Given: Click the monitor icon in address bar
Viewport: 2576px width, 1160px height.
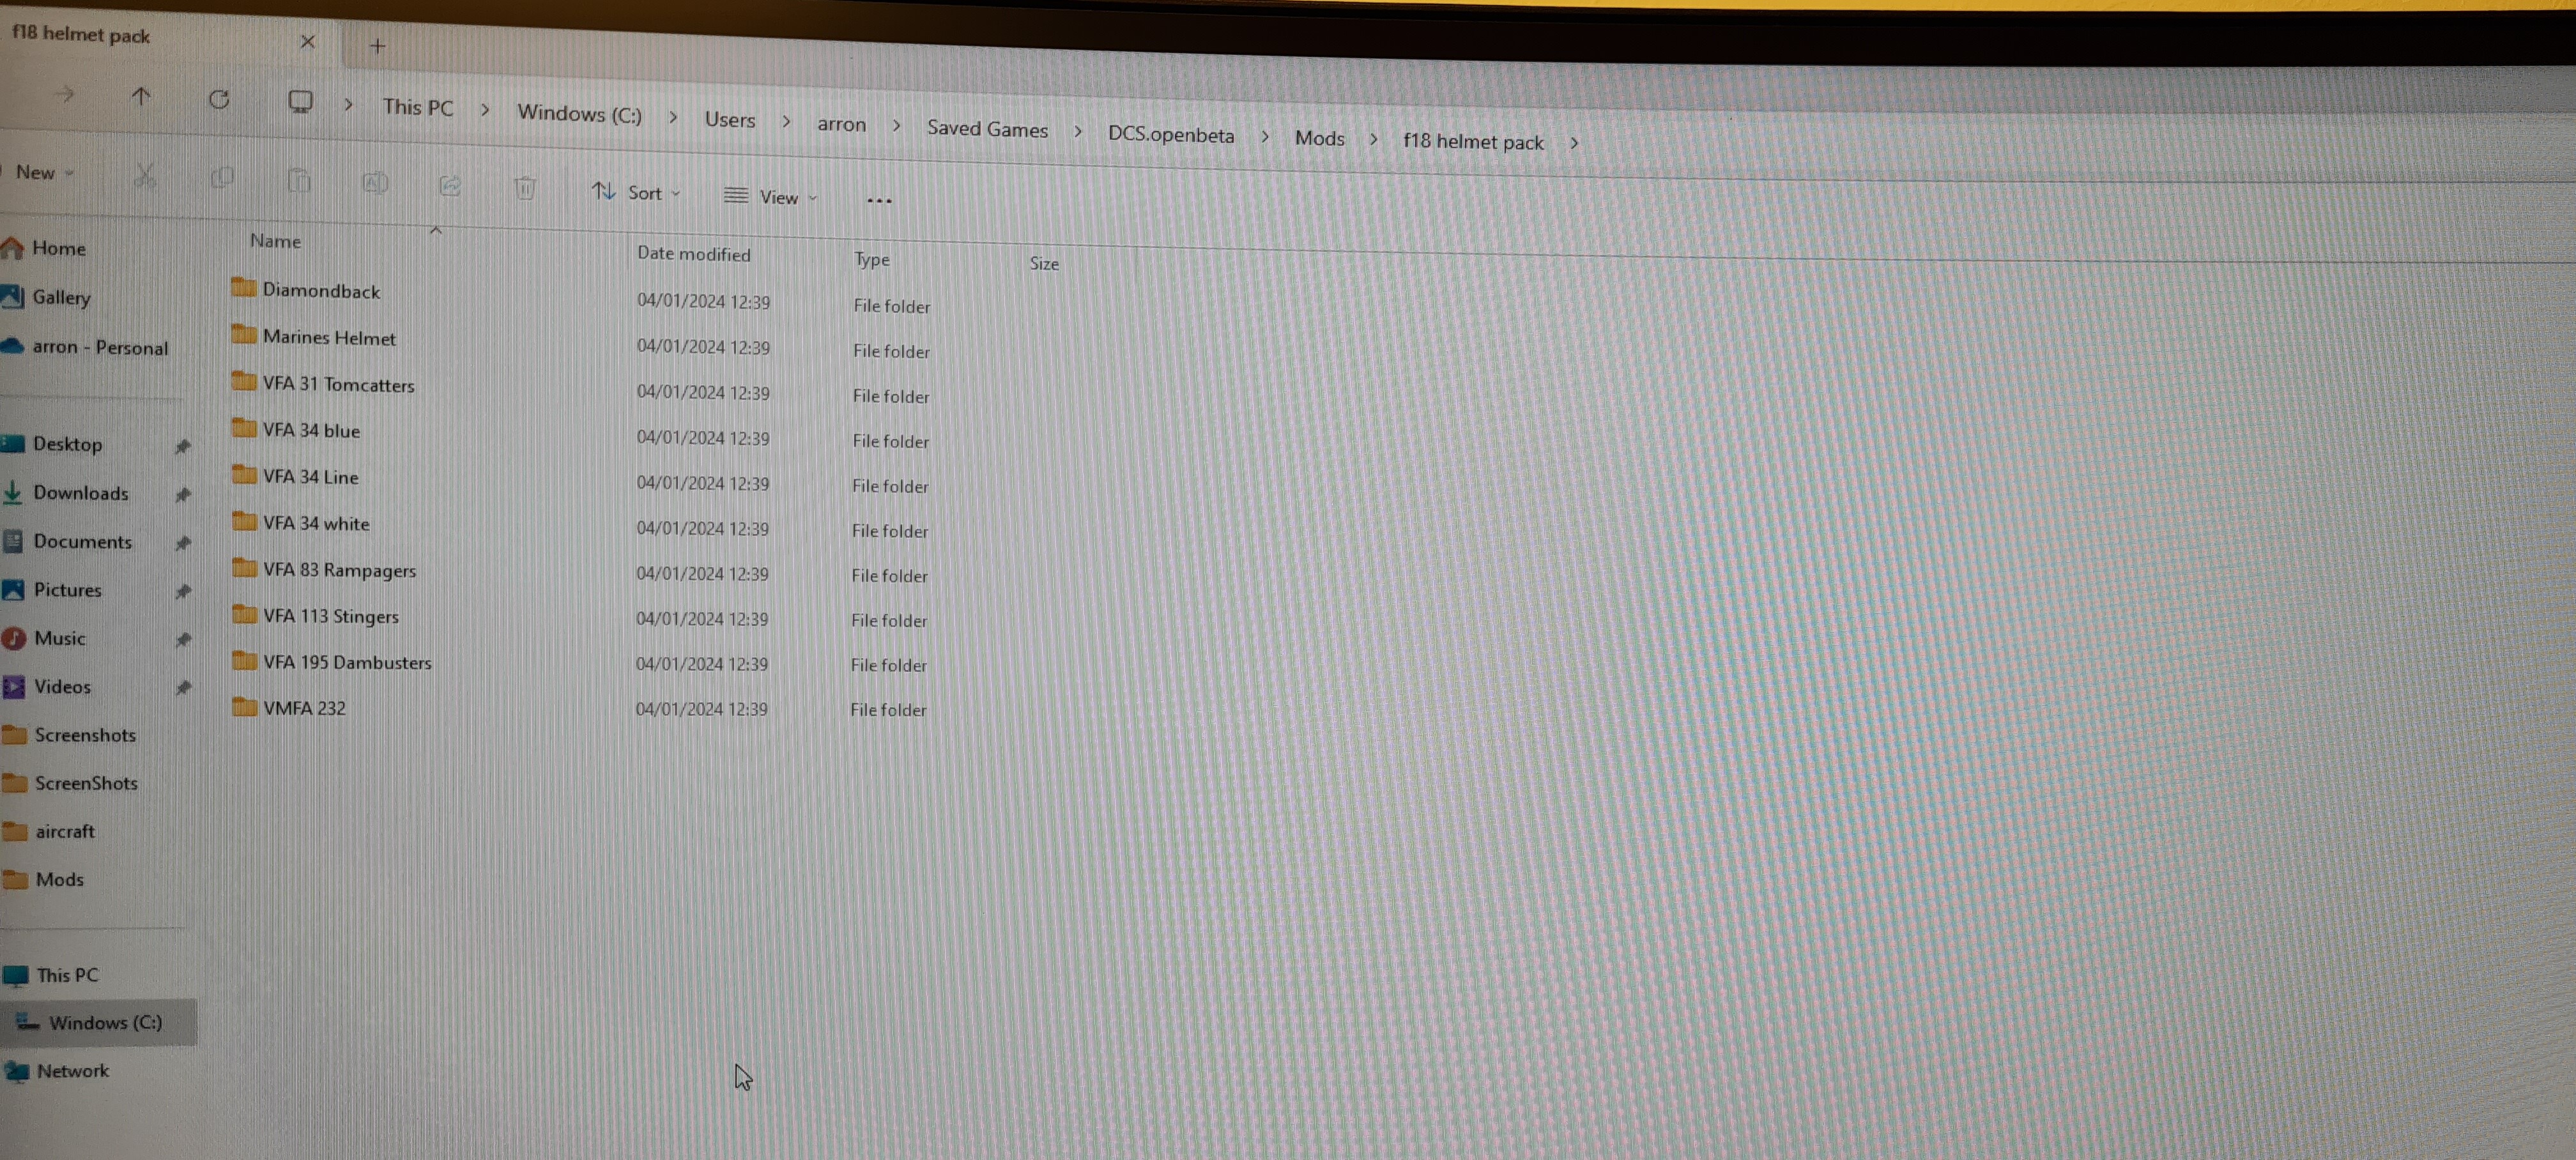Looking at the screenshot, I should point(300,102).
